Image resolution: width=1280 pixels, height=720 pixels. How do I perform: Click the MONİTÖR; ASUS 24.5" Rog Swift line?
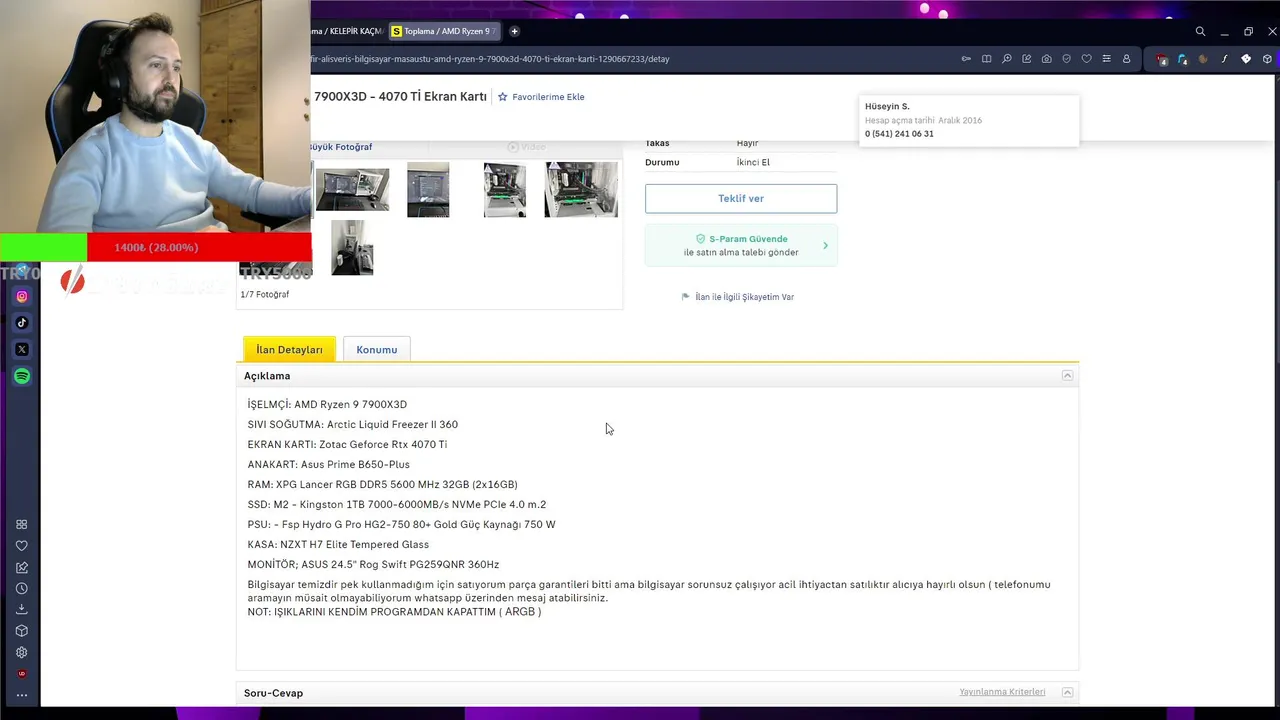[373, 565]
